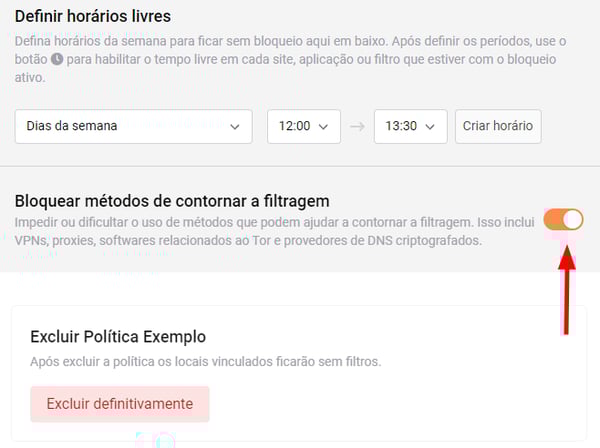
Task: Click the chevron next to 12:00
Action: (x=323, y=127)
